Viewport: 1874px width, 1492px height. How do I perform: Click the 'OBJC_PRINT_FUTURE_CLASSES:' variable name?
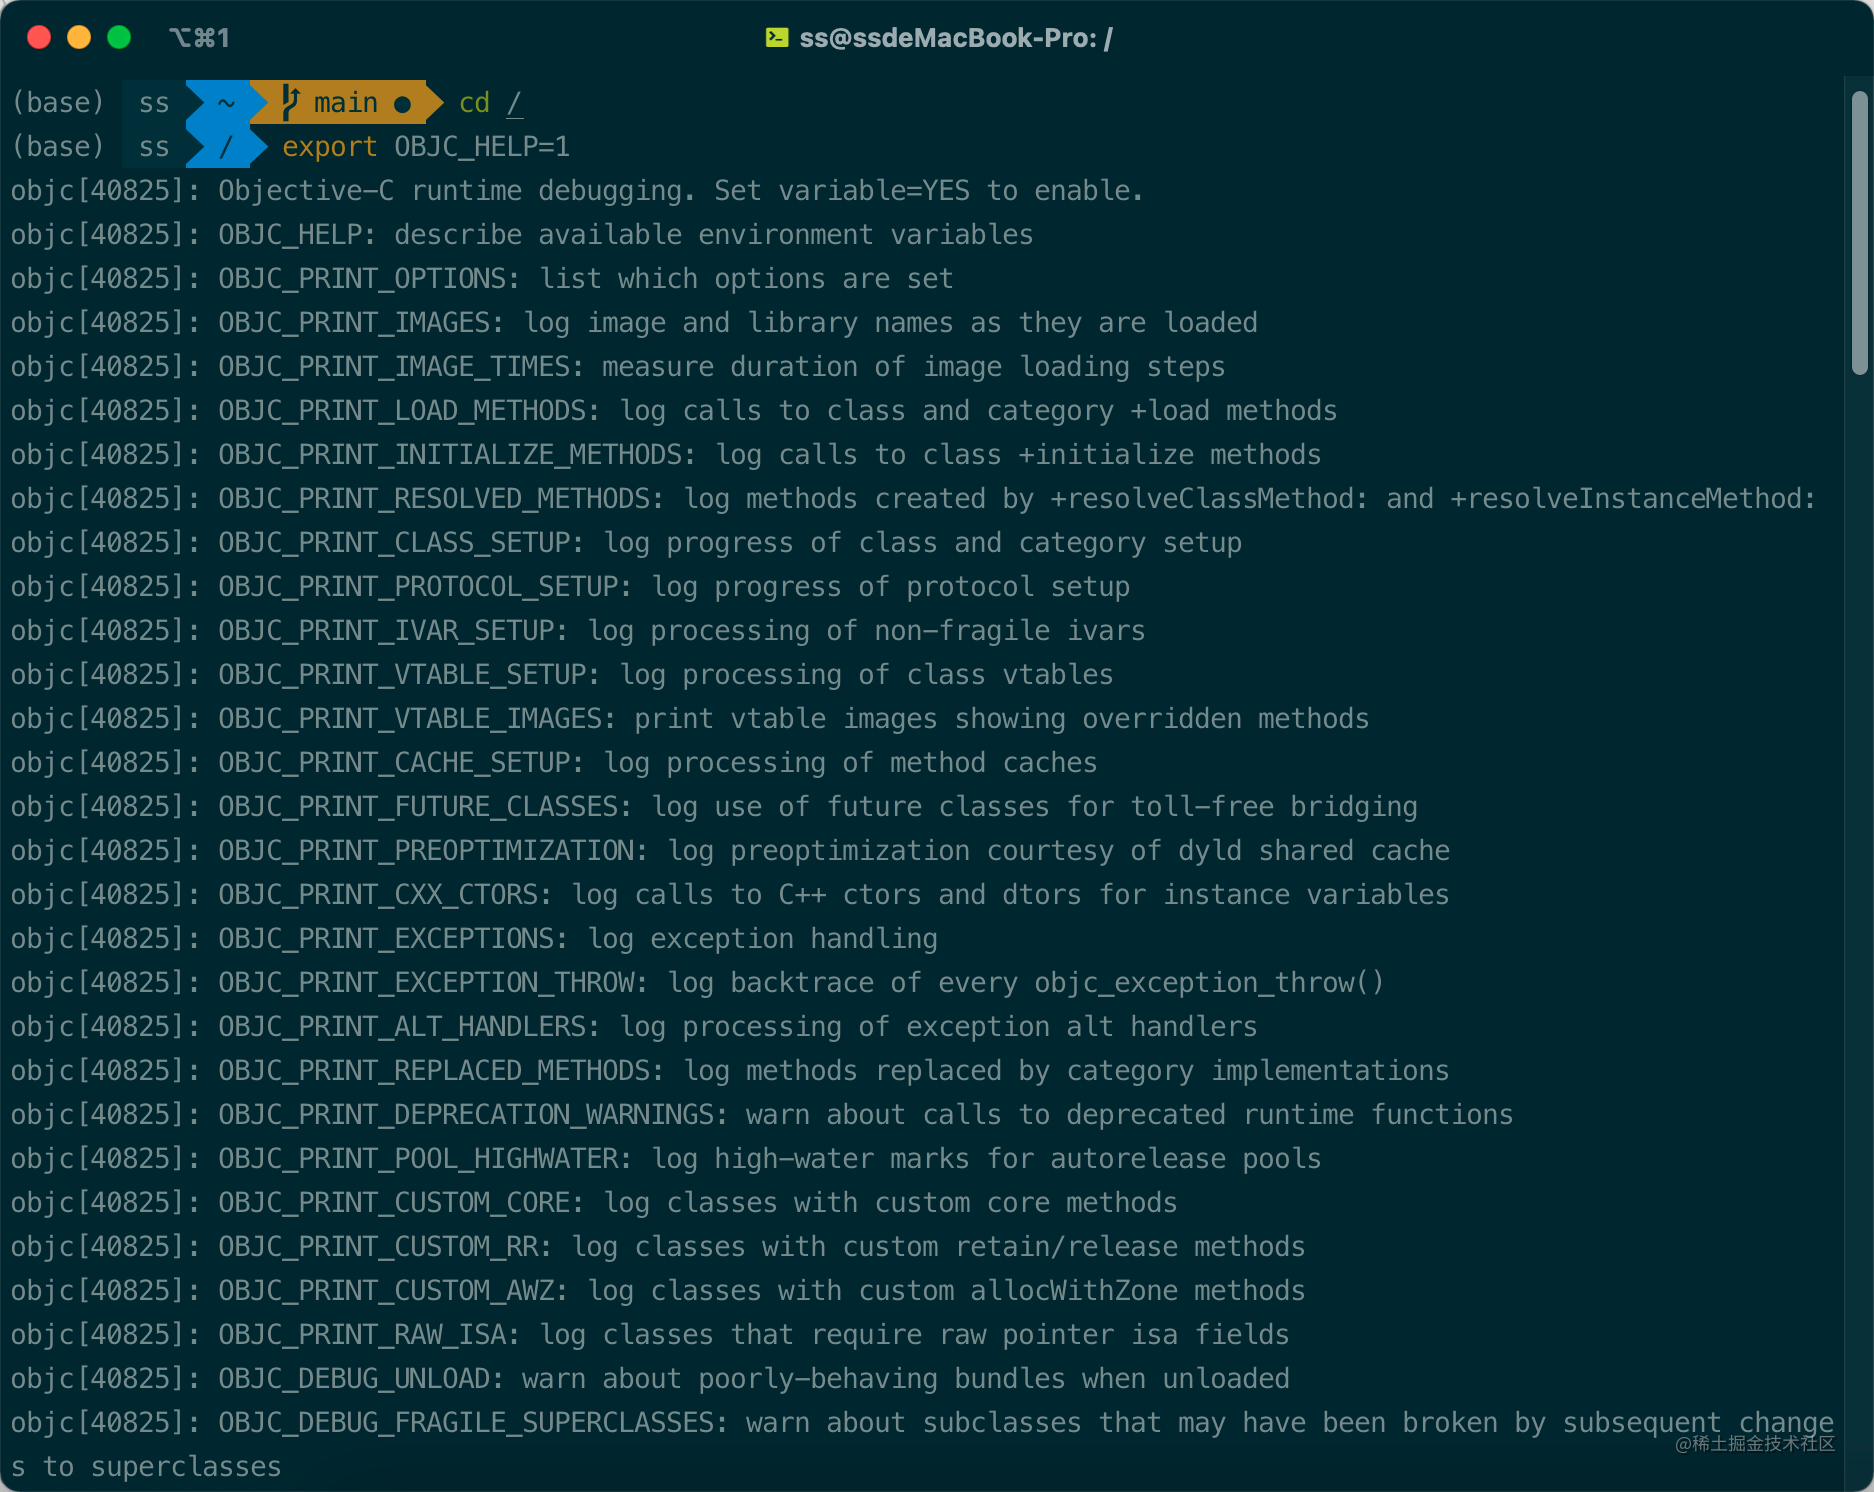(425, 807)
